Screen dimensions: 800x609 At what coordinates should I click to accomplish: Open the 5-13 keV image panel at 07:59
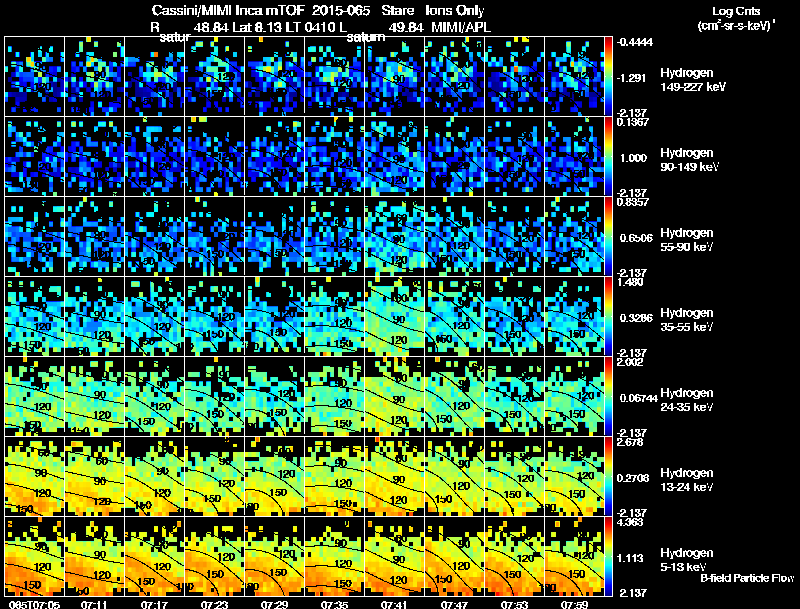click(x=574, y=557)
